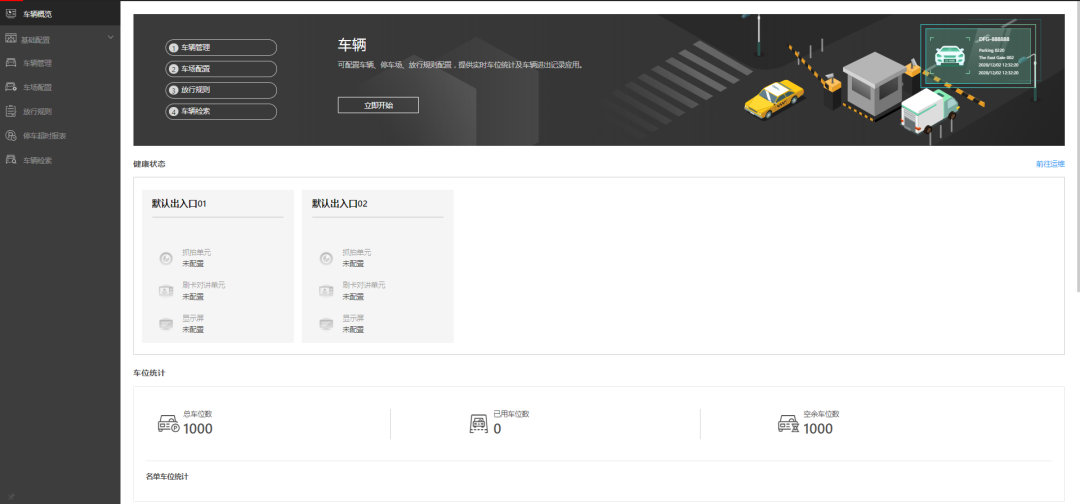Open the 前往运维 link
The width and height of the screenshot is (1080, 504).
click(1050, 164)
